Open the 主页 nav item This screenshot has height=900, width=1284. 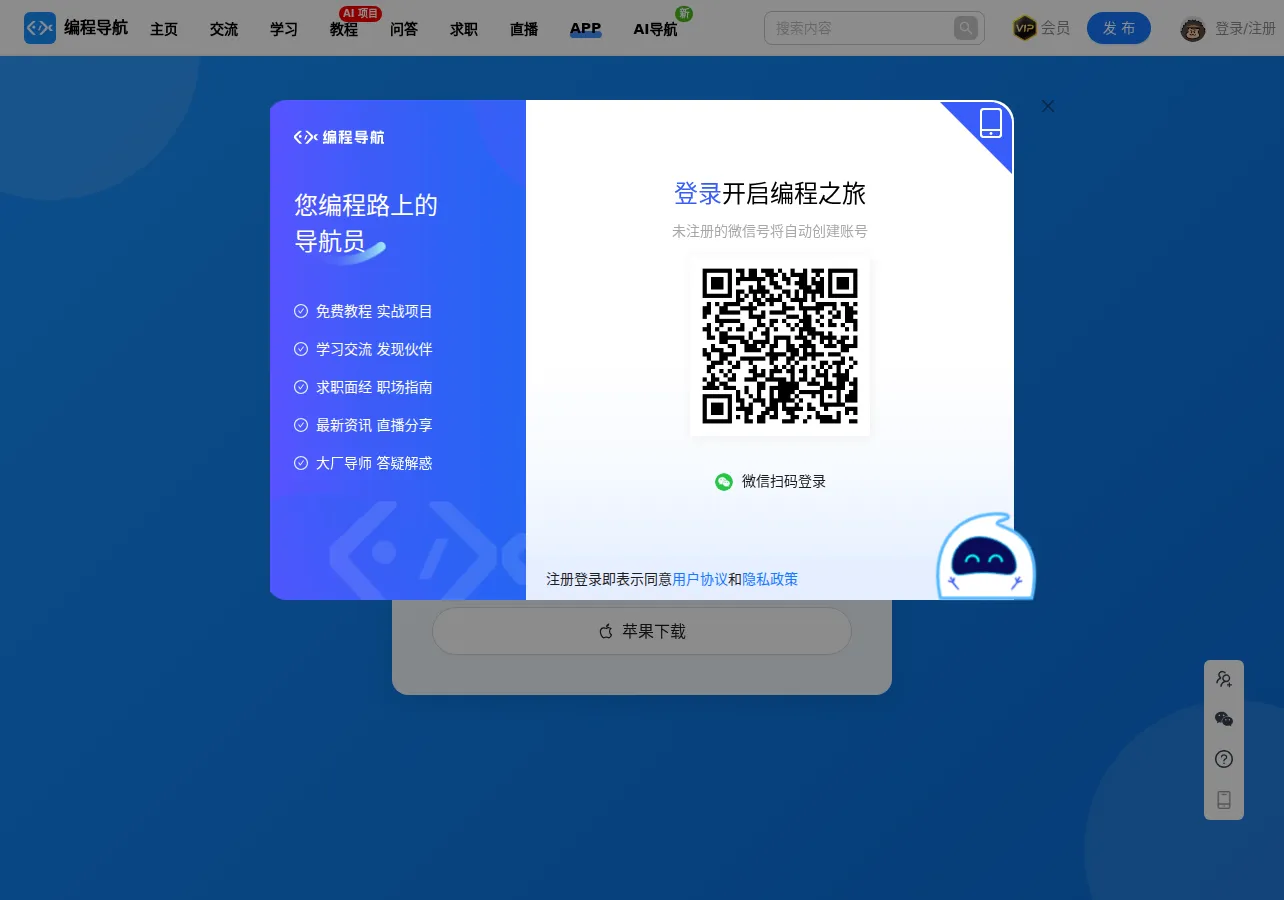click(164, 29)
